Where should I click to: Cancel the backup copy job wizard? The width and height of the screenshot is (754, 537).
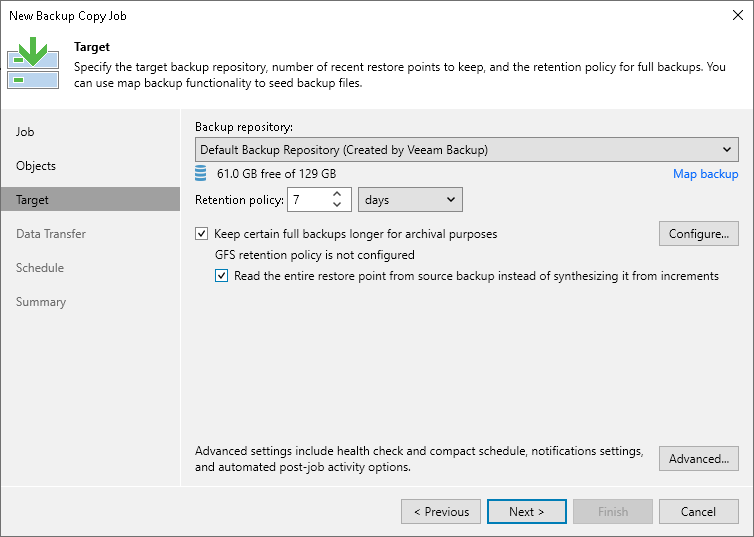699,512
